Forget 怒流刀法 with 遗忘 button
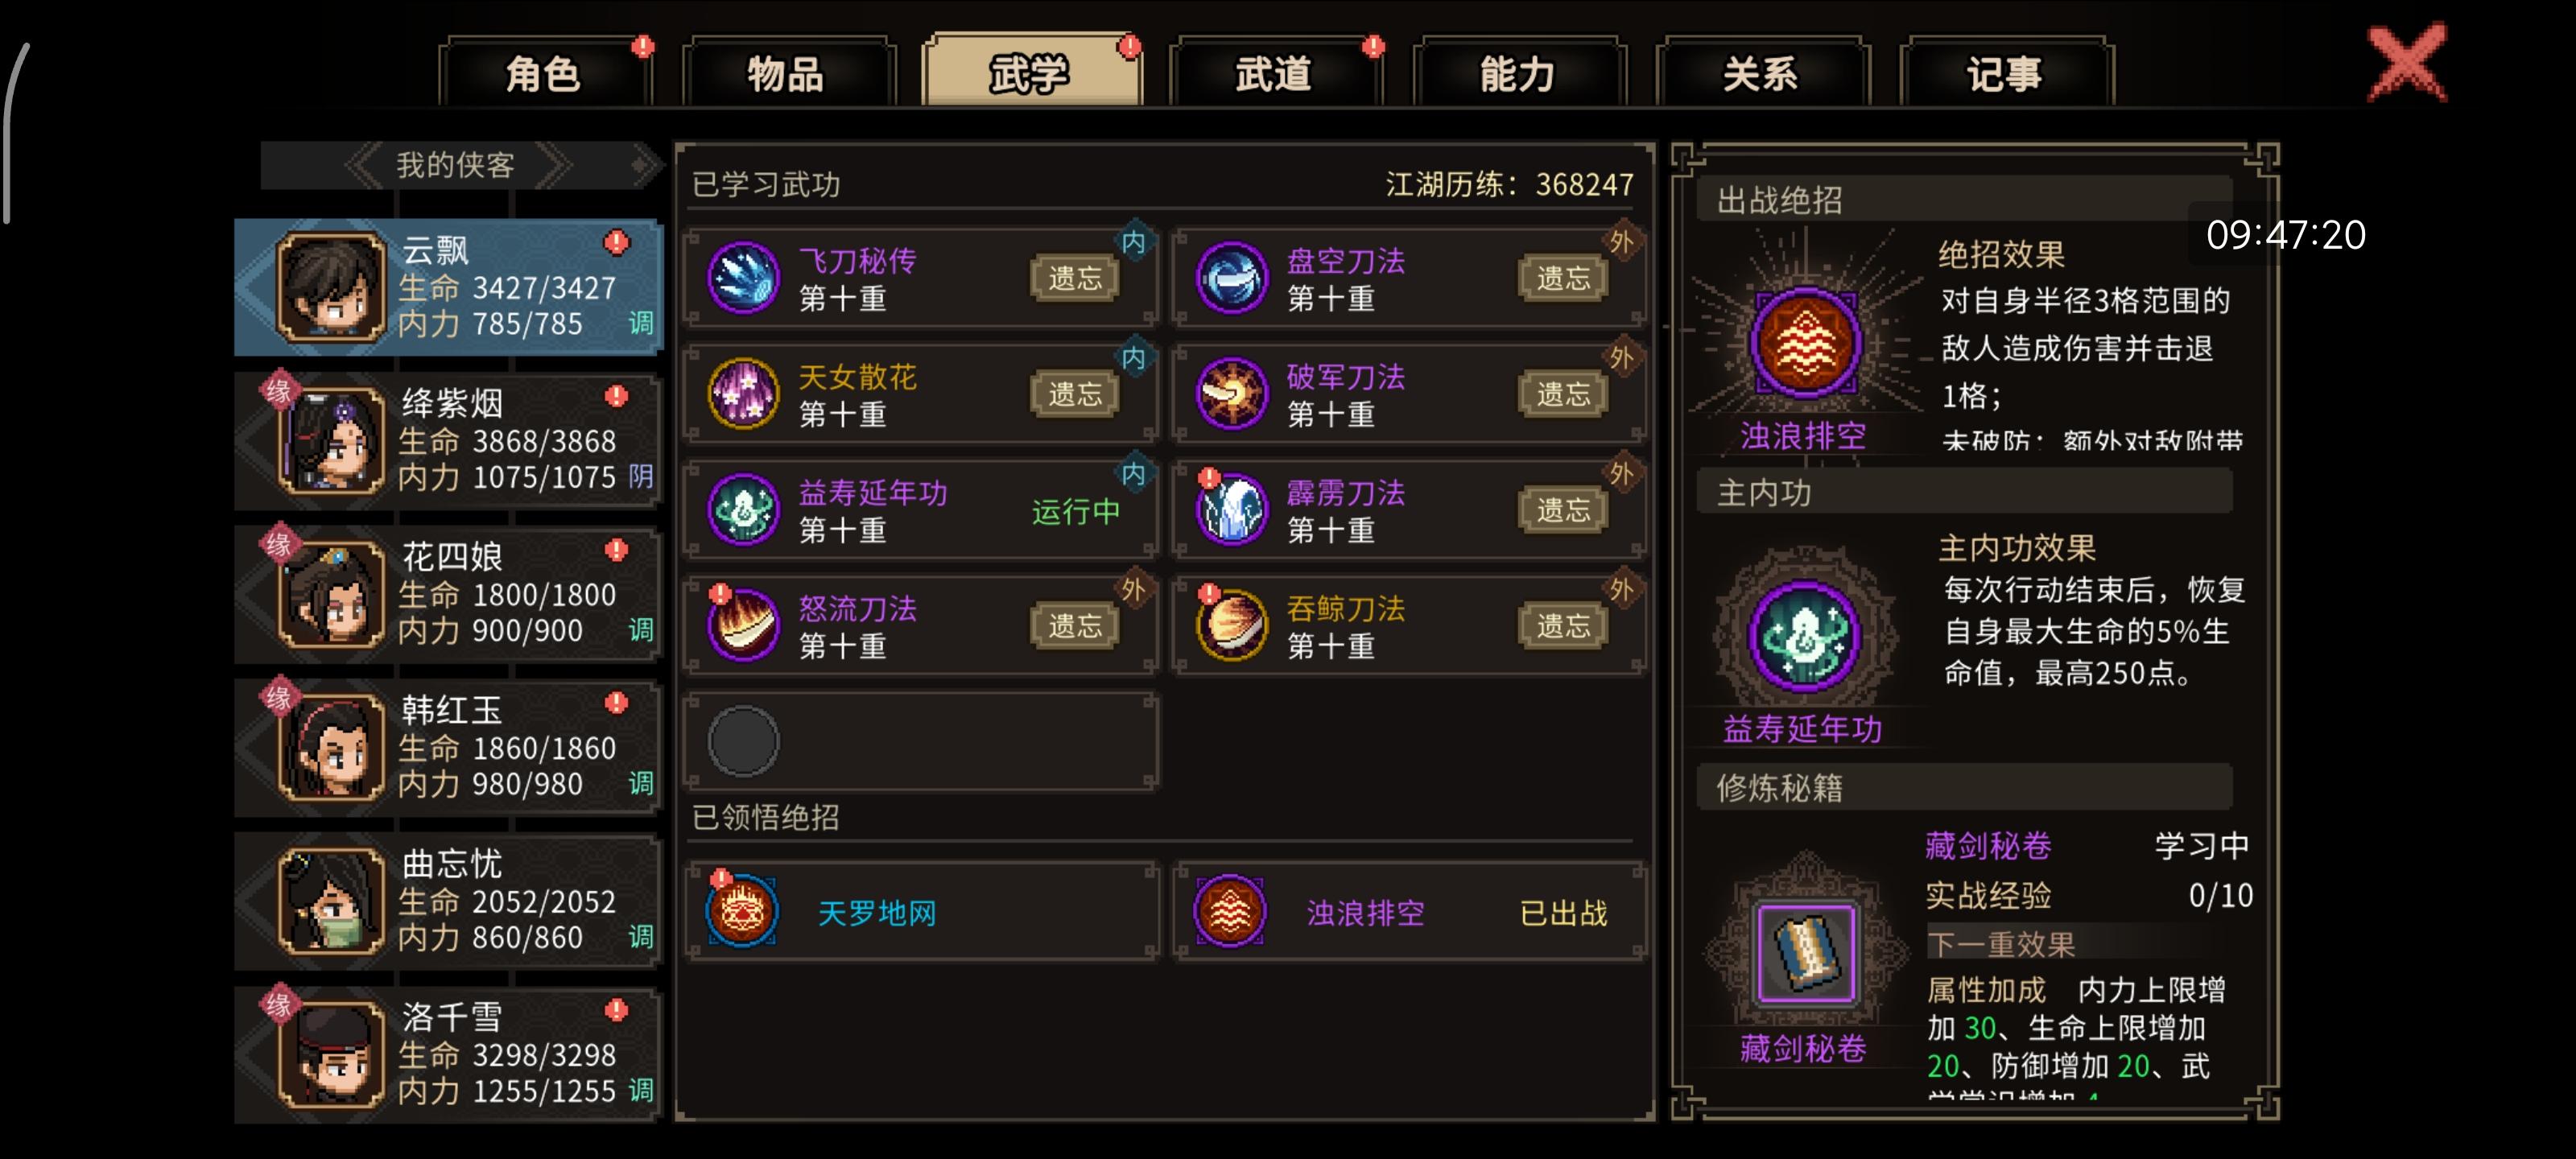The height and width of the screenshot is (1159, 2576). pyautogui.click(x=1075, y=626)
